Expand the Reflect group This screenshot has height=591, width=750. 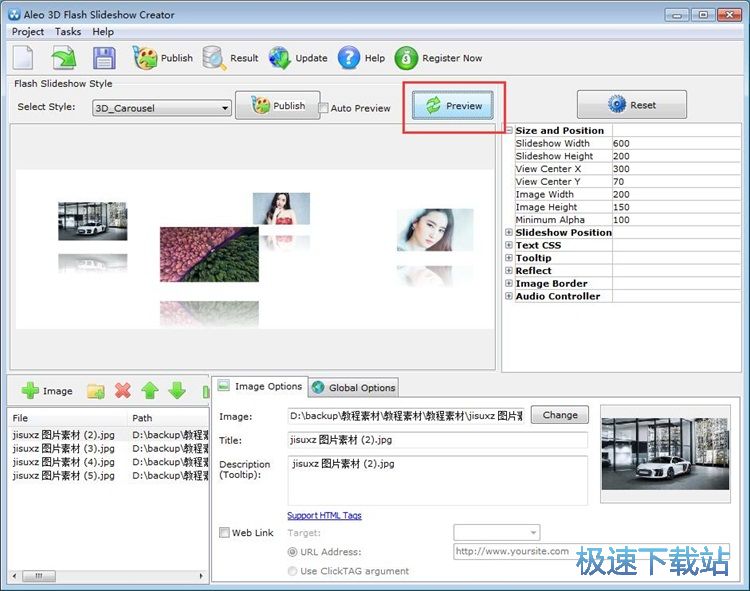coord(509,270)
